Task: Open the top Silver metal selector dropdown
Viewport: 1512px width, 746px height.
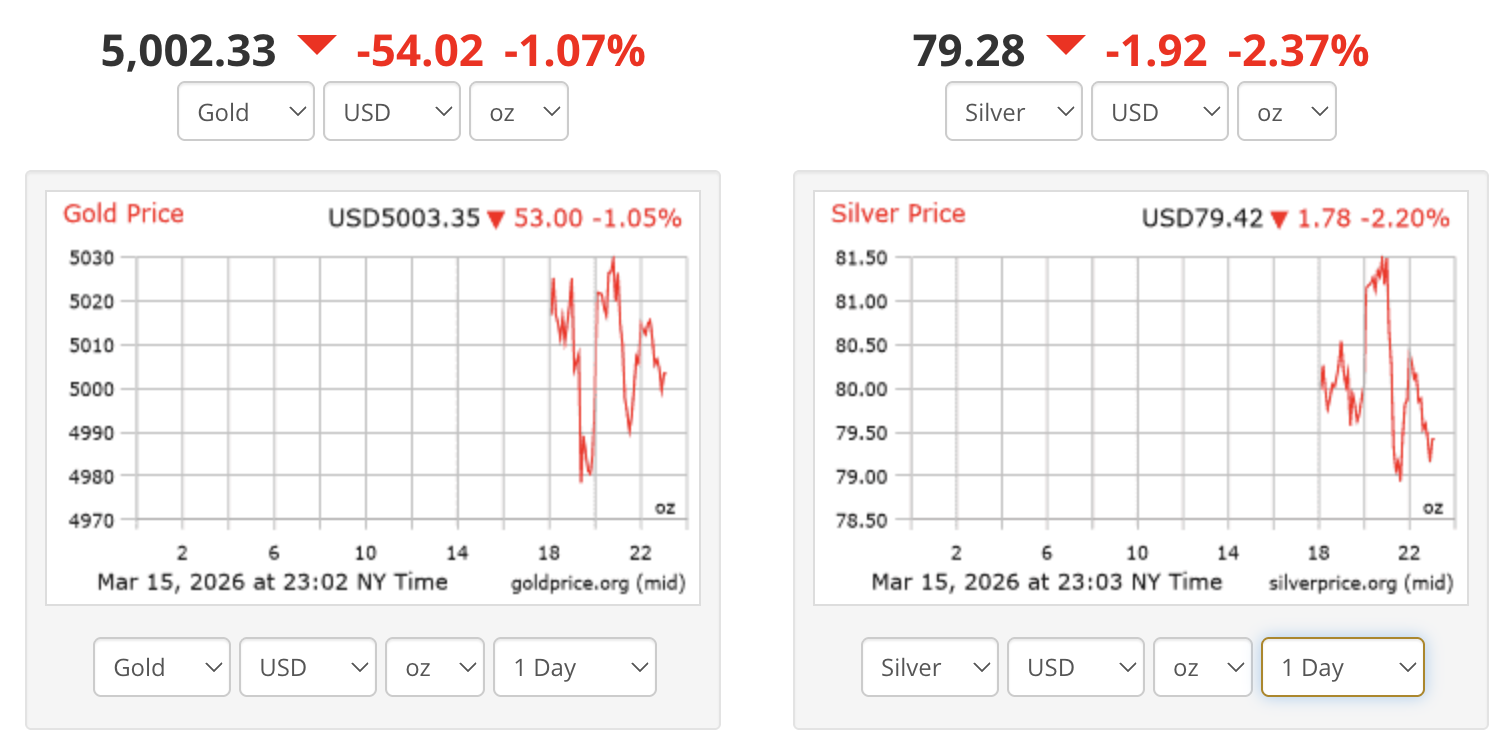Action: coord(1013,111)
